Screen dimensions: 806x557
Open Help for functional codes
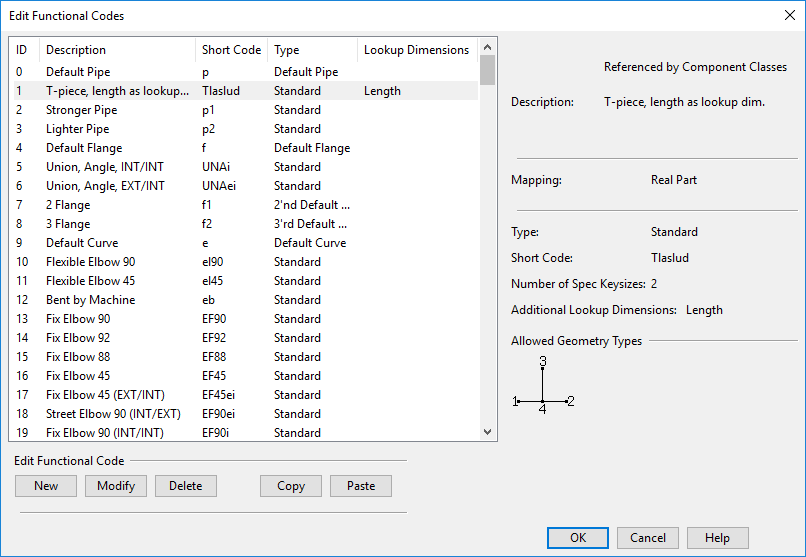(x=717, y=538)
